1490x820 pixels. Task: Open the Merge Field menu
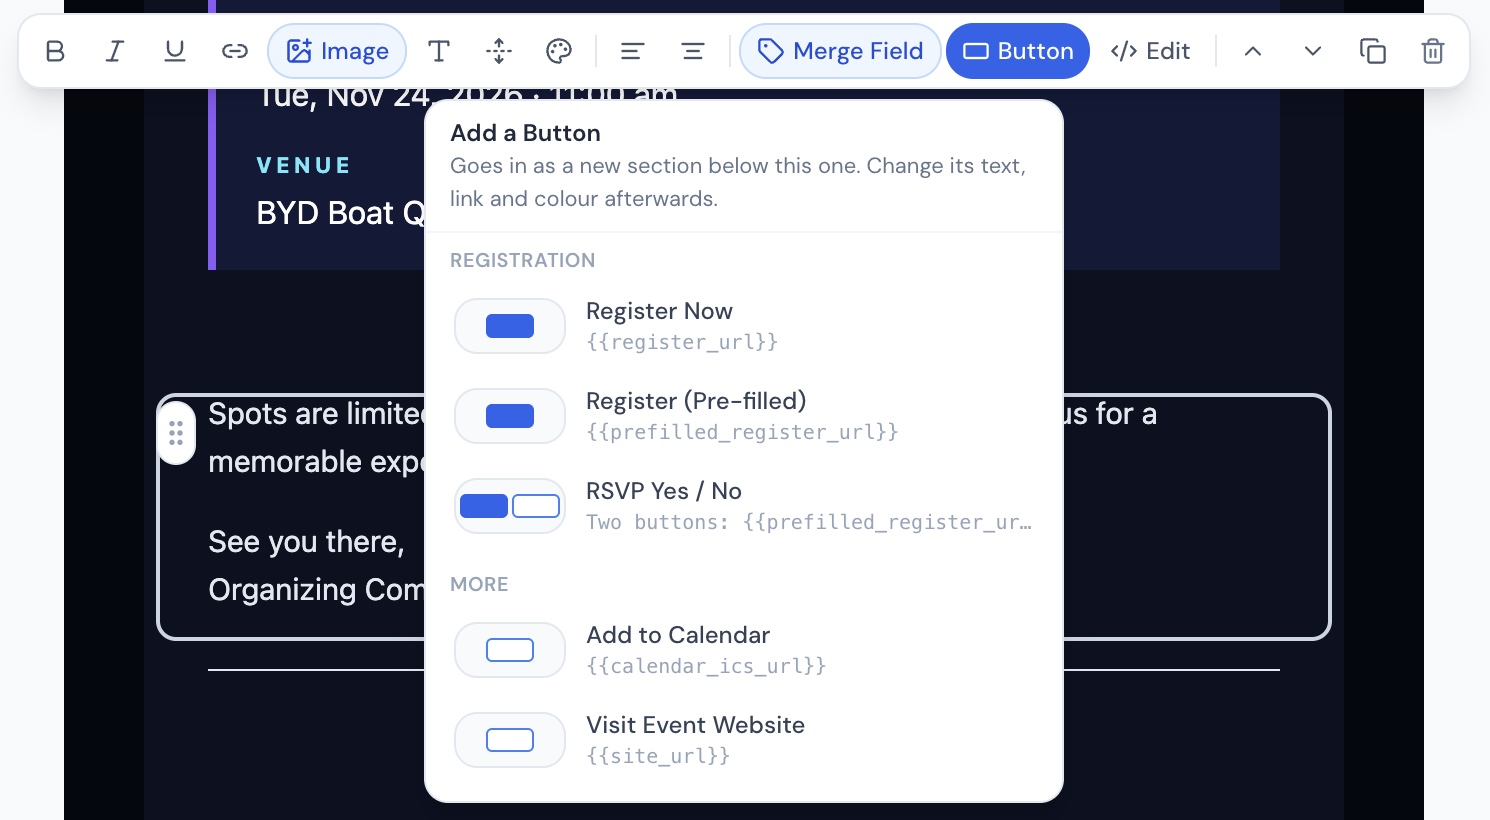tap(840, 51)
